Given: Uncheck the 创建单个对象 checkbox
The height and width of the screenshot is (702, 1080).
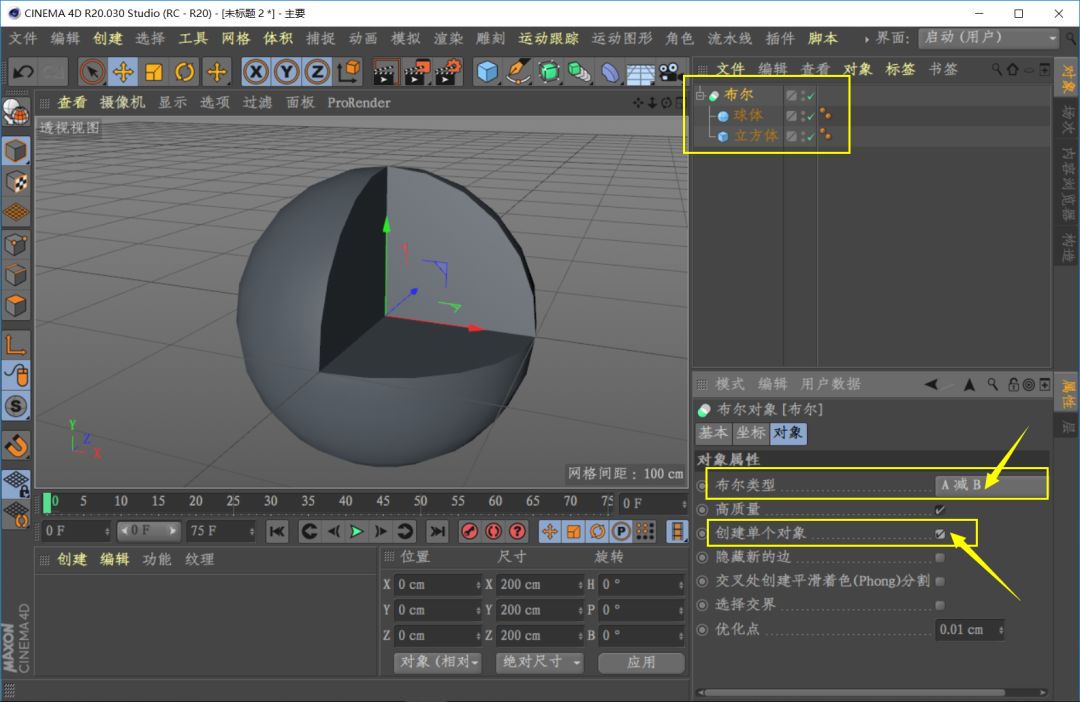Looking at the screenshot, I should click(x=940, y=534).
